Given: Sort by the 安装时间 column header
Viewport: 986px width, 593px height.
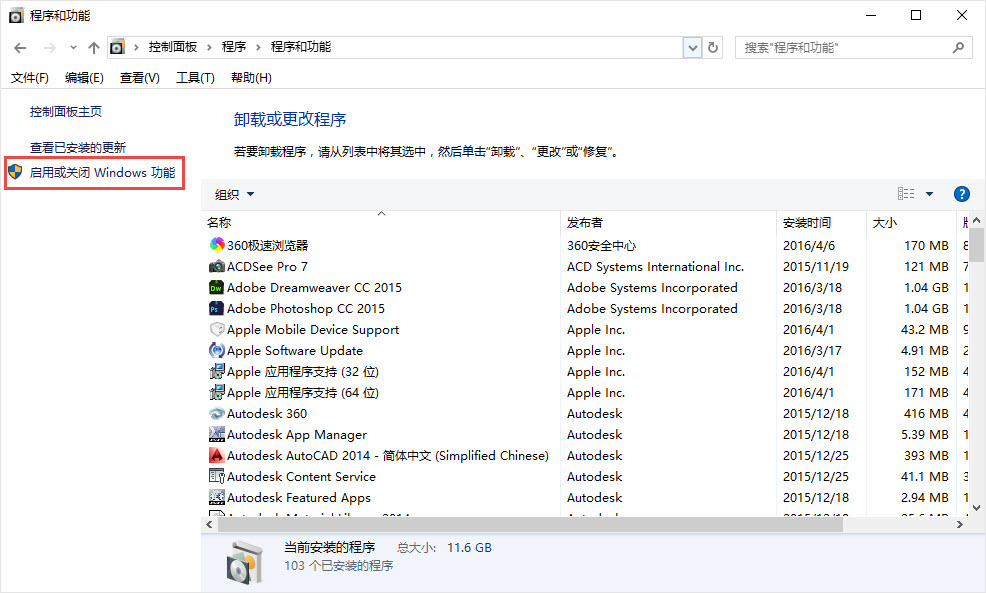Looking at the screenshot, I should [x=821, y=222].
